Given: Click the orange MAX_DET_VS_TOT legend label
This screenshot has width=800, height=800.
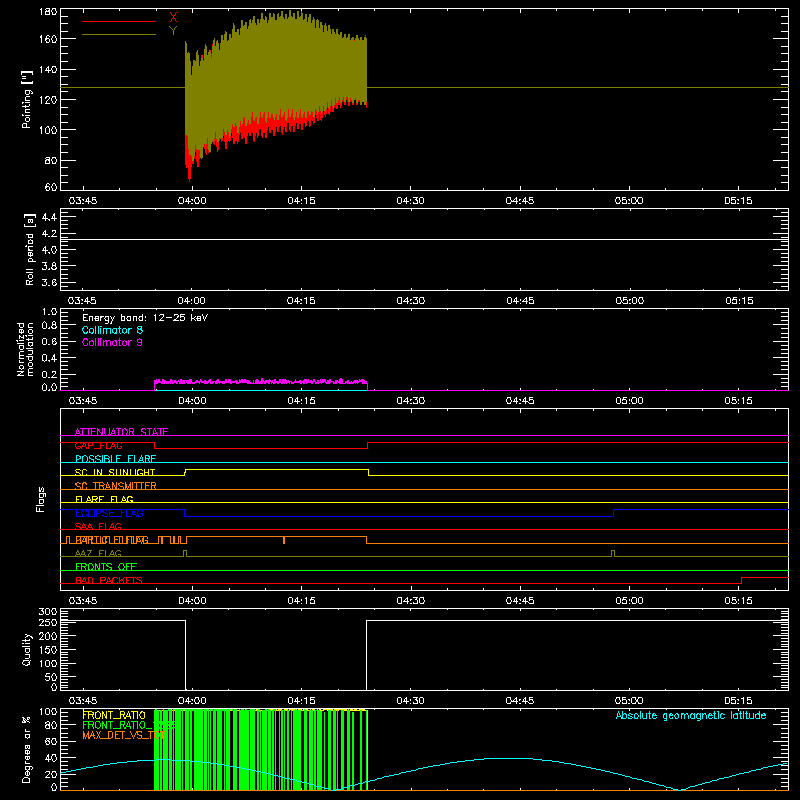Looking at the screenshot, I should [124, 735].
